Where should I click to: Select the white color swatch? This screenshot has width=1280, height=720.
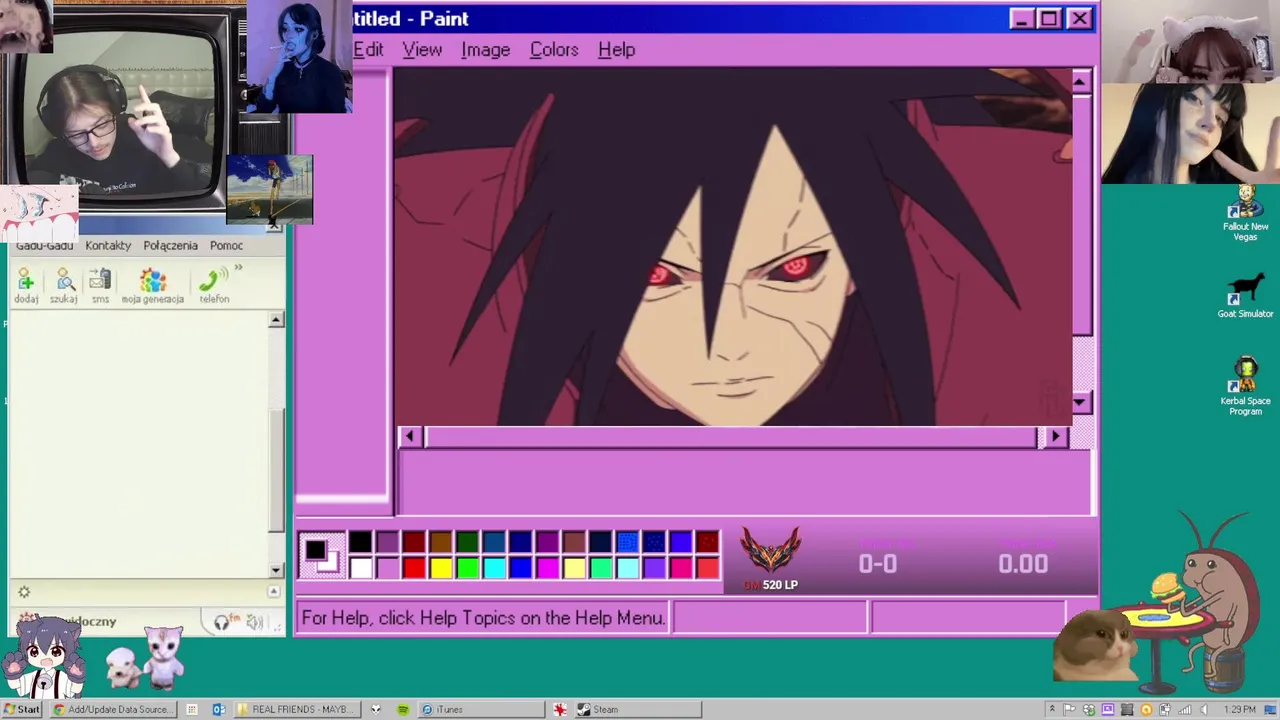coord(361,568)
